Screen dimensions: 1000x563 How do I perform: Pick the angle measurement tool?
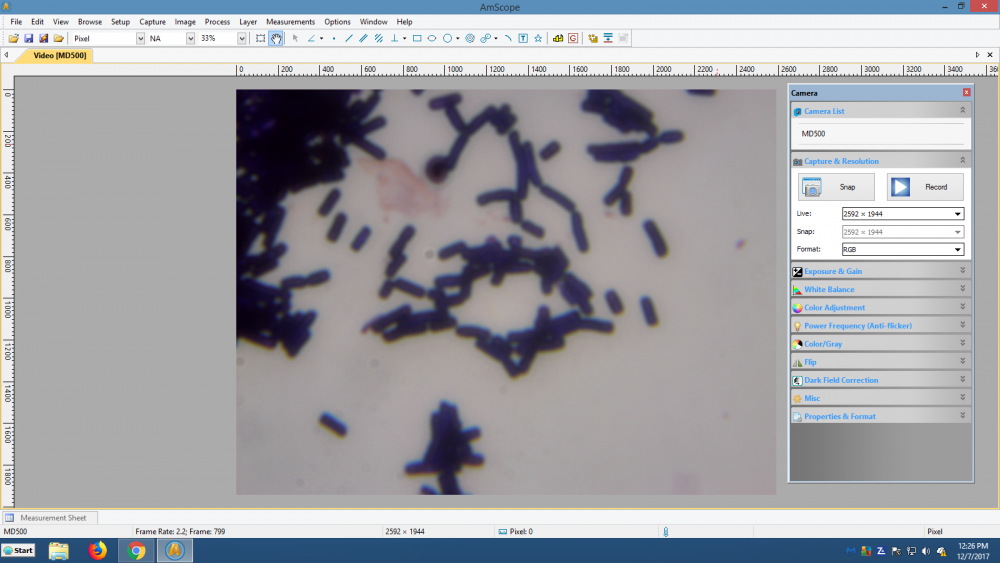tap(311, 38)
